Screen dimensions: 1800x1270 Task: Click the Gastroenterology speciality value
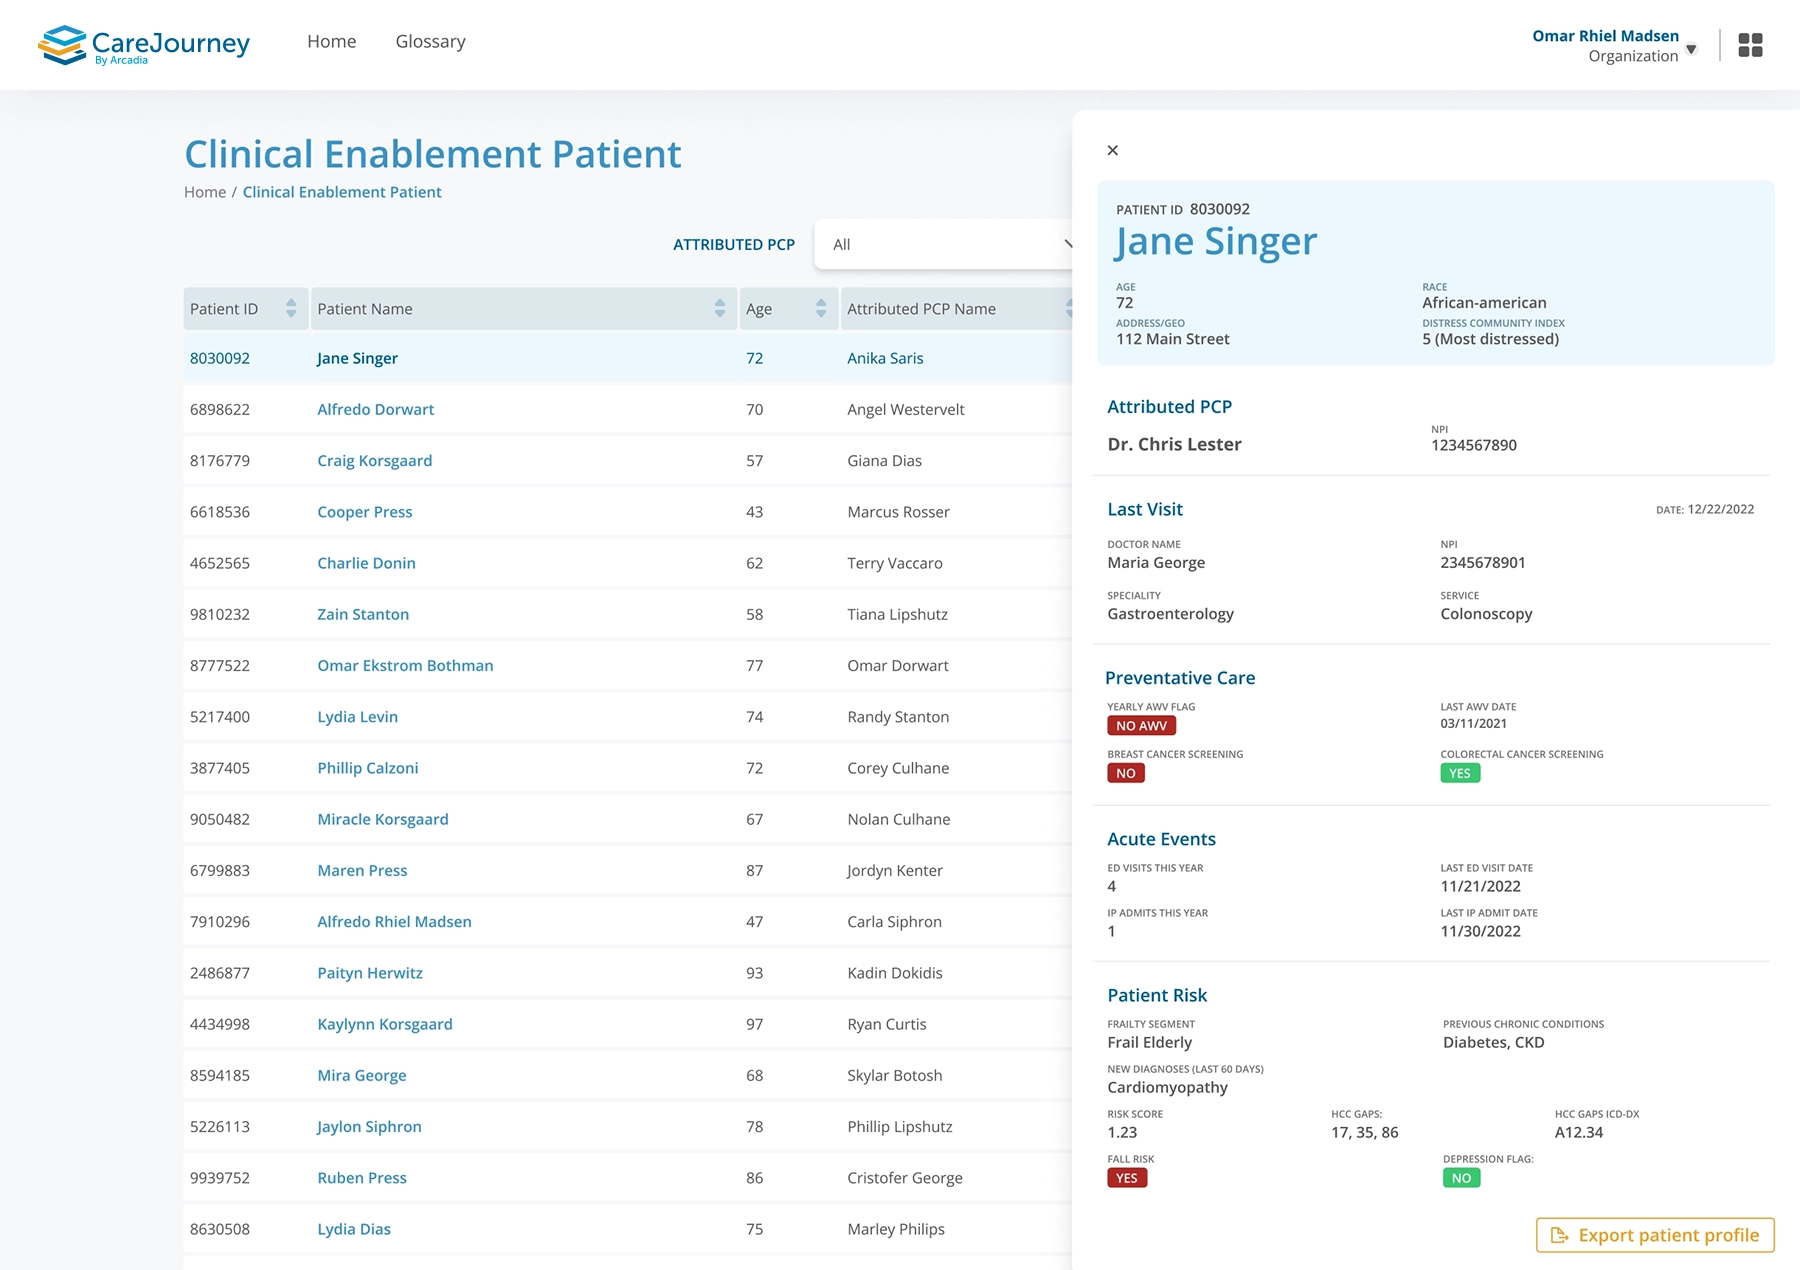pyautogui.click(x=1170, y=614)
